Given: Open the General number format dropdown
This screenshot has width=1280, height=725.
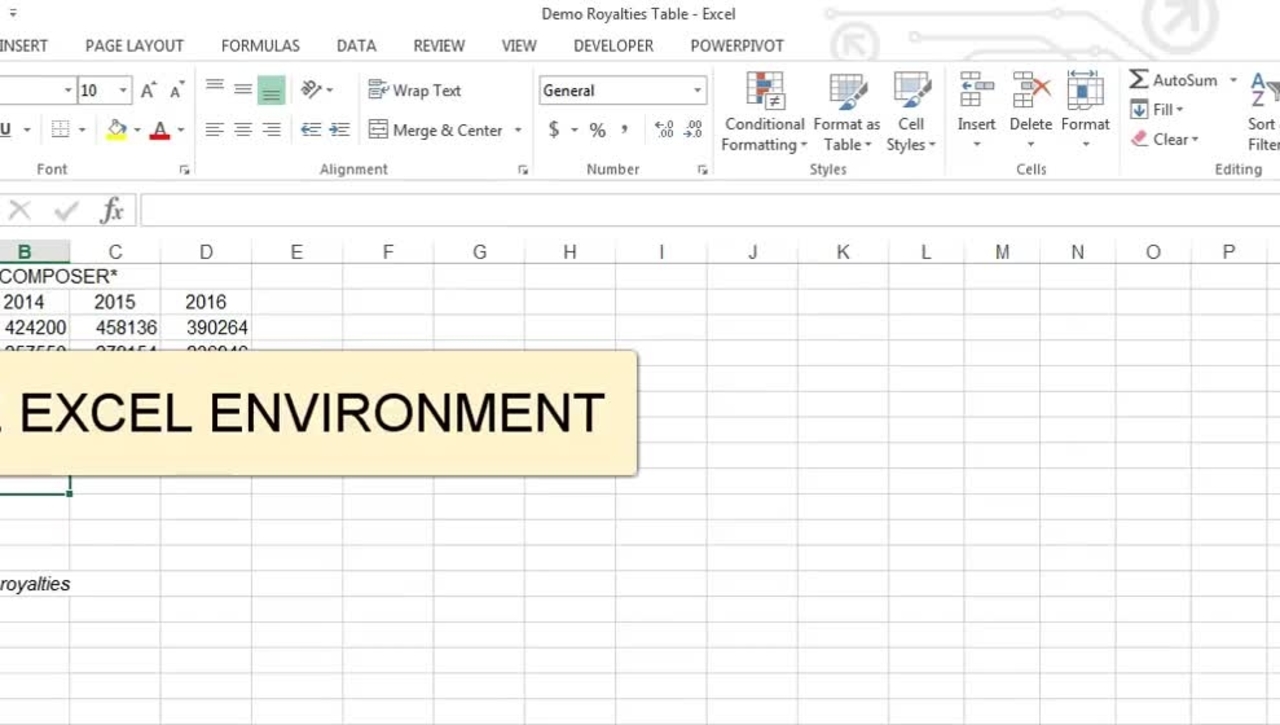Looking at the screenshot, I should pyautogui.click(x=697, y=91).
